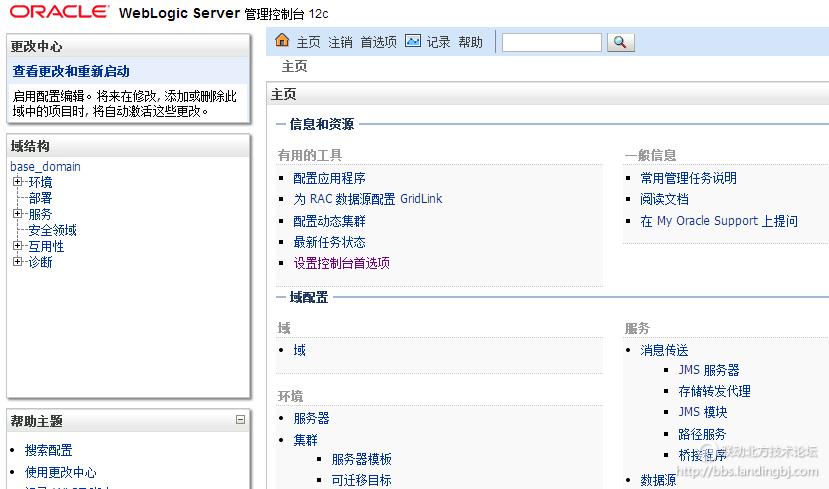Open 为 RAC 数据源配置 GridLink link
Image resolution: width=829 pixels, height=489 pixels.
(368, 199)
